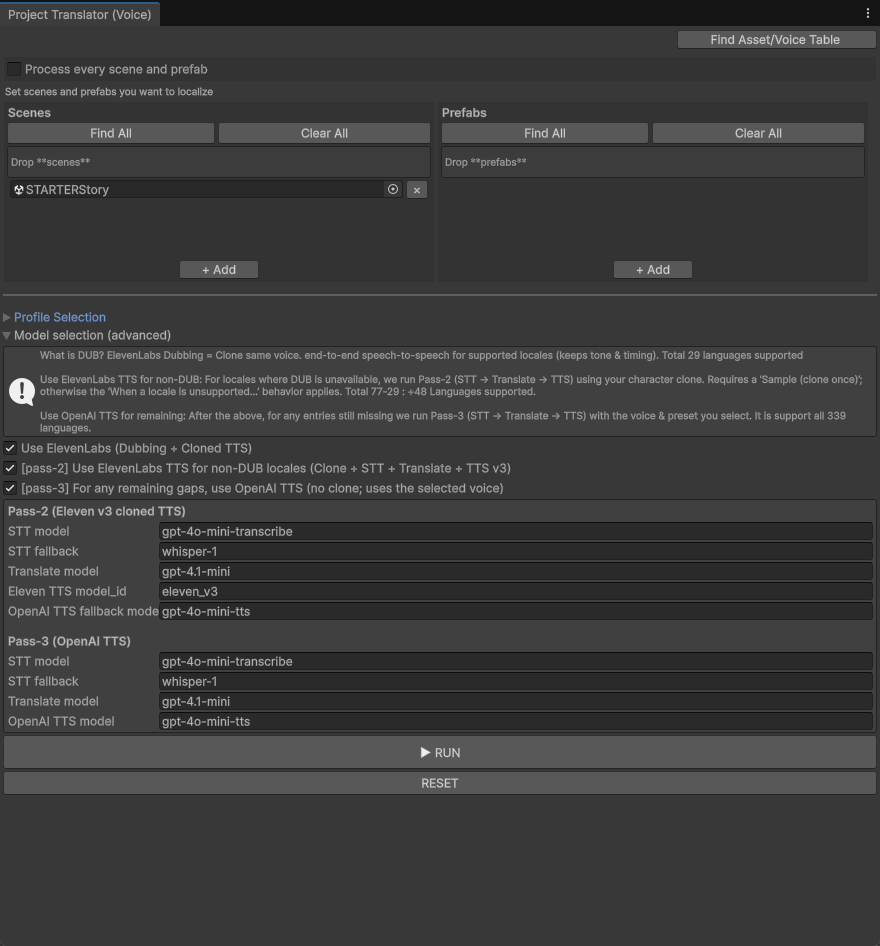This screenshot has width=880, height=946.
Task: Click Find Asset/Voice Table
Action: pyautogui.click(x=777, y=39)
